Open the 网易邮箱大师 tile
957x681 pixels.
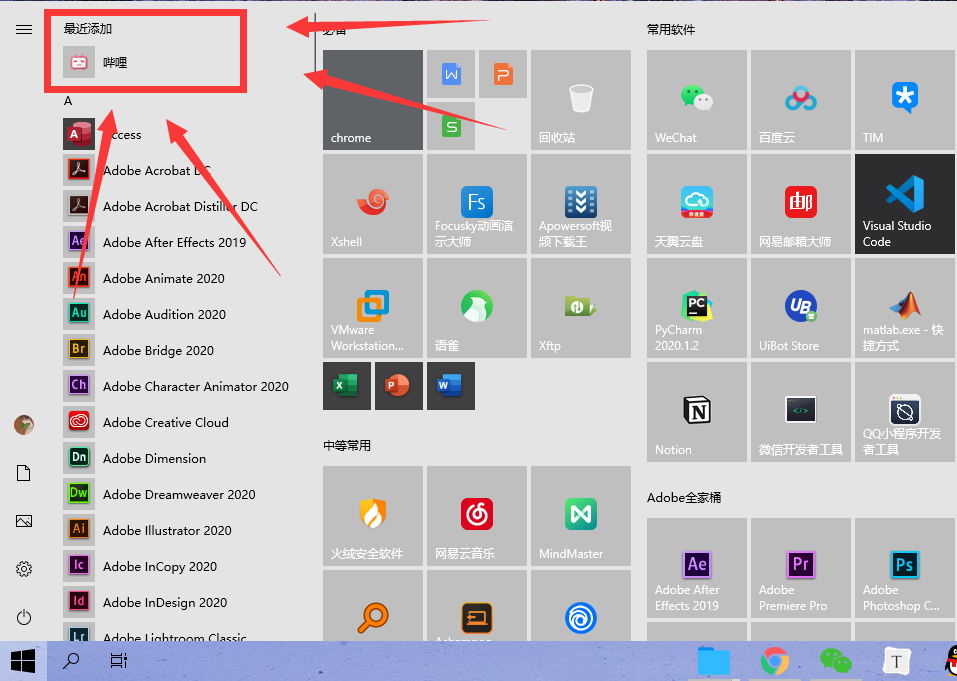(x=801, y=204)
